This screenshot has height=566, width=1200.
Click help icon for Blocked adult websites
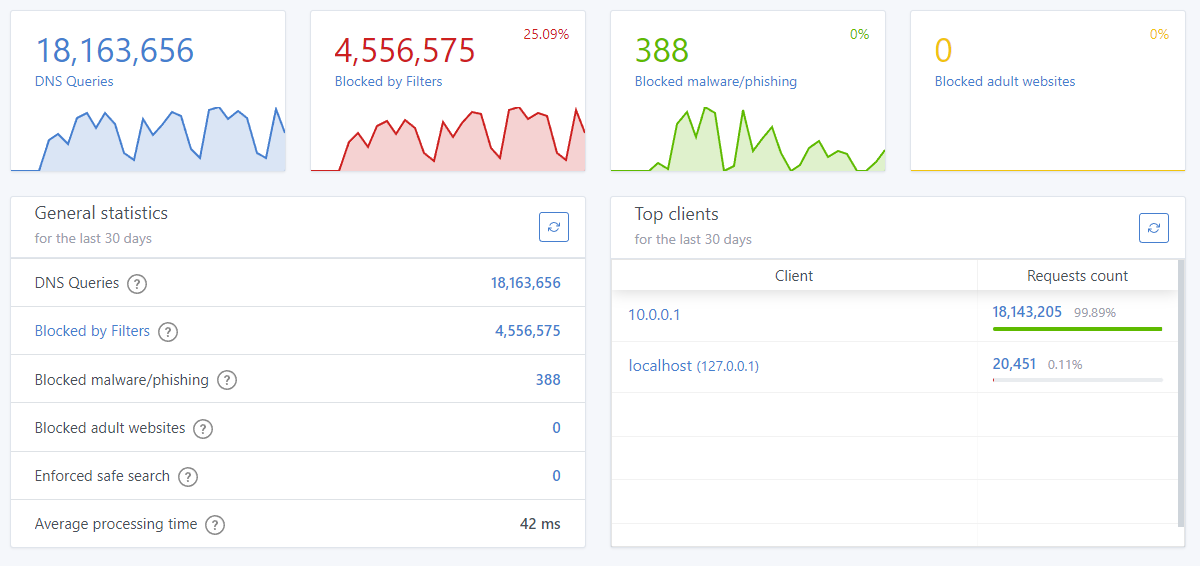(203, 429)
